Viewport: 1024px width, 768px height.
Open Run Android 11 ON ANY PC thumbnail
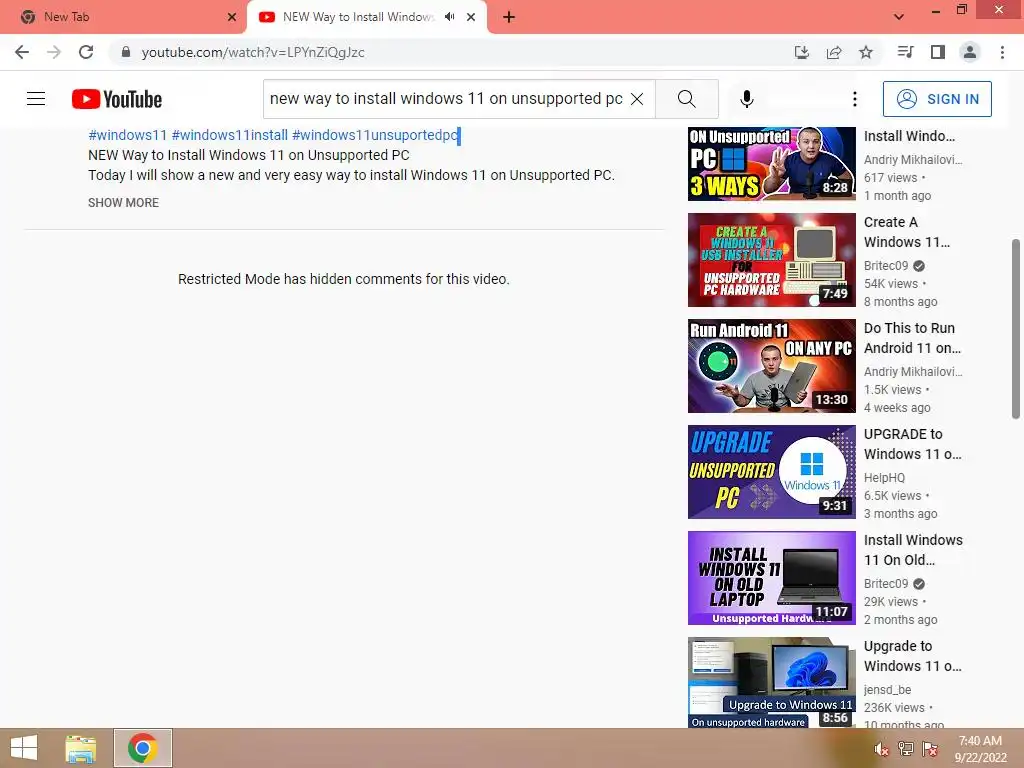[771, 366]
